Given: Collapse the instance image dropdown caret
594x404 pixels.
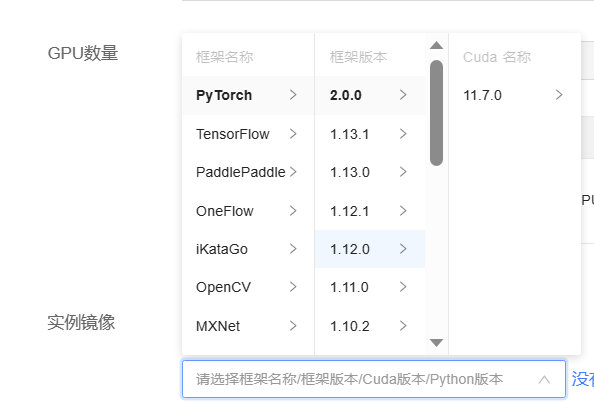Looking at the screenshot, I should (544, 379).
